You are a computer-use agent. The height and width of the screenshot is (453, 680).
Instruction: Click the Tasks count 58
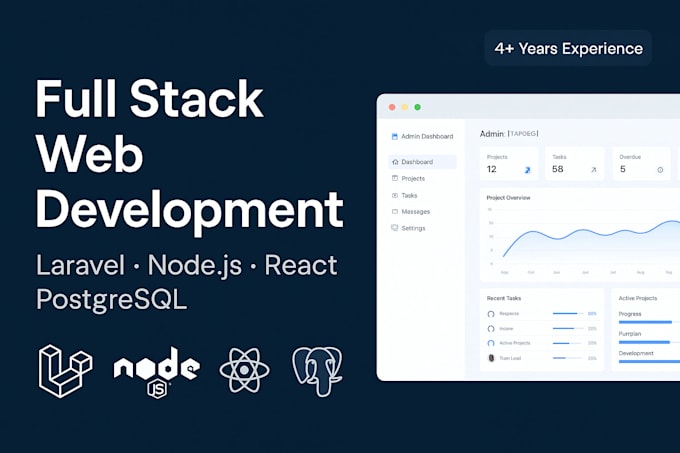tap(558, 169)
